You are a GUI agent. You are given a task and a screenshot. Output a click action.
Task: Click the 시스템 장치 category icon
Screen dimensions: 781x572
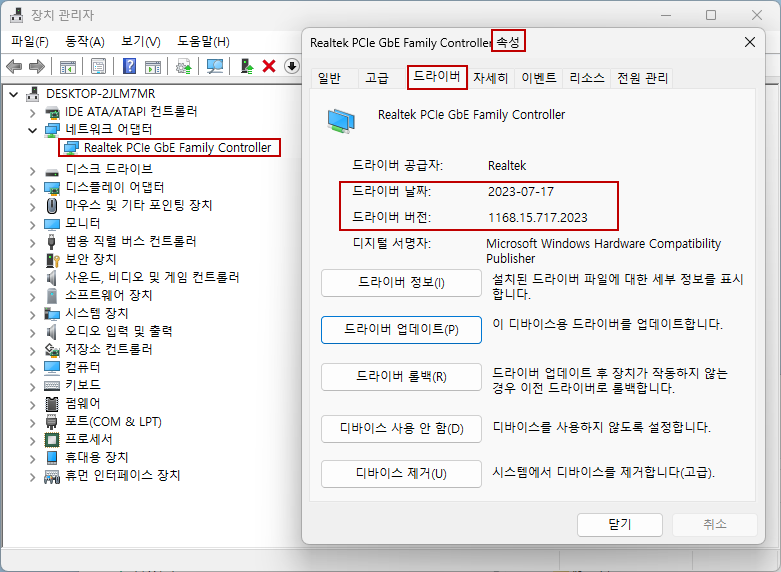(52, 314)
